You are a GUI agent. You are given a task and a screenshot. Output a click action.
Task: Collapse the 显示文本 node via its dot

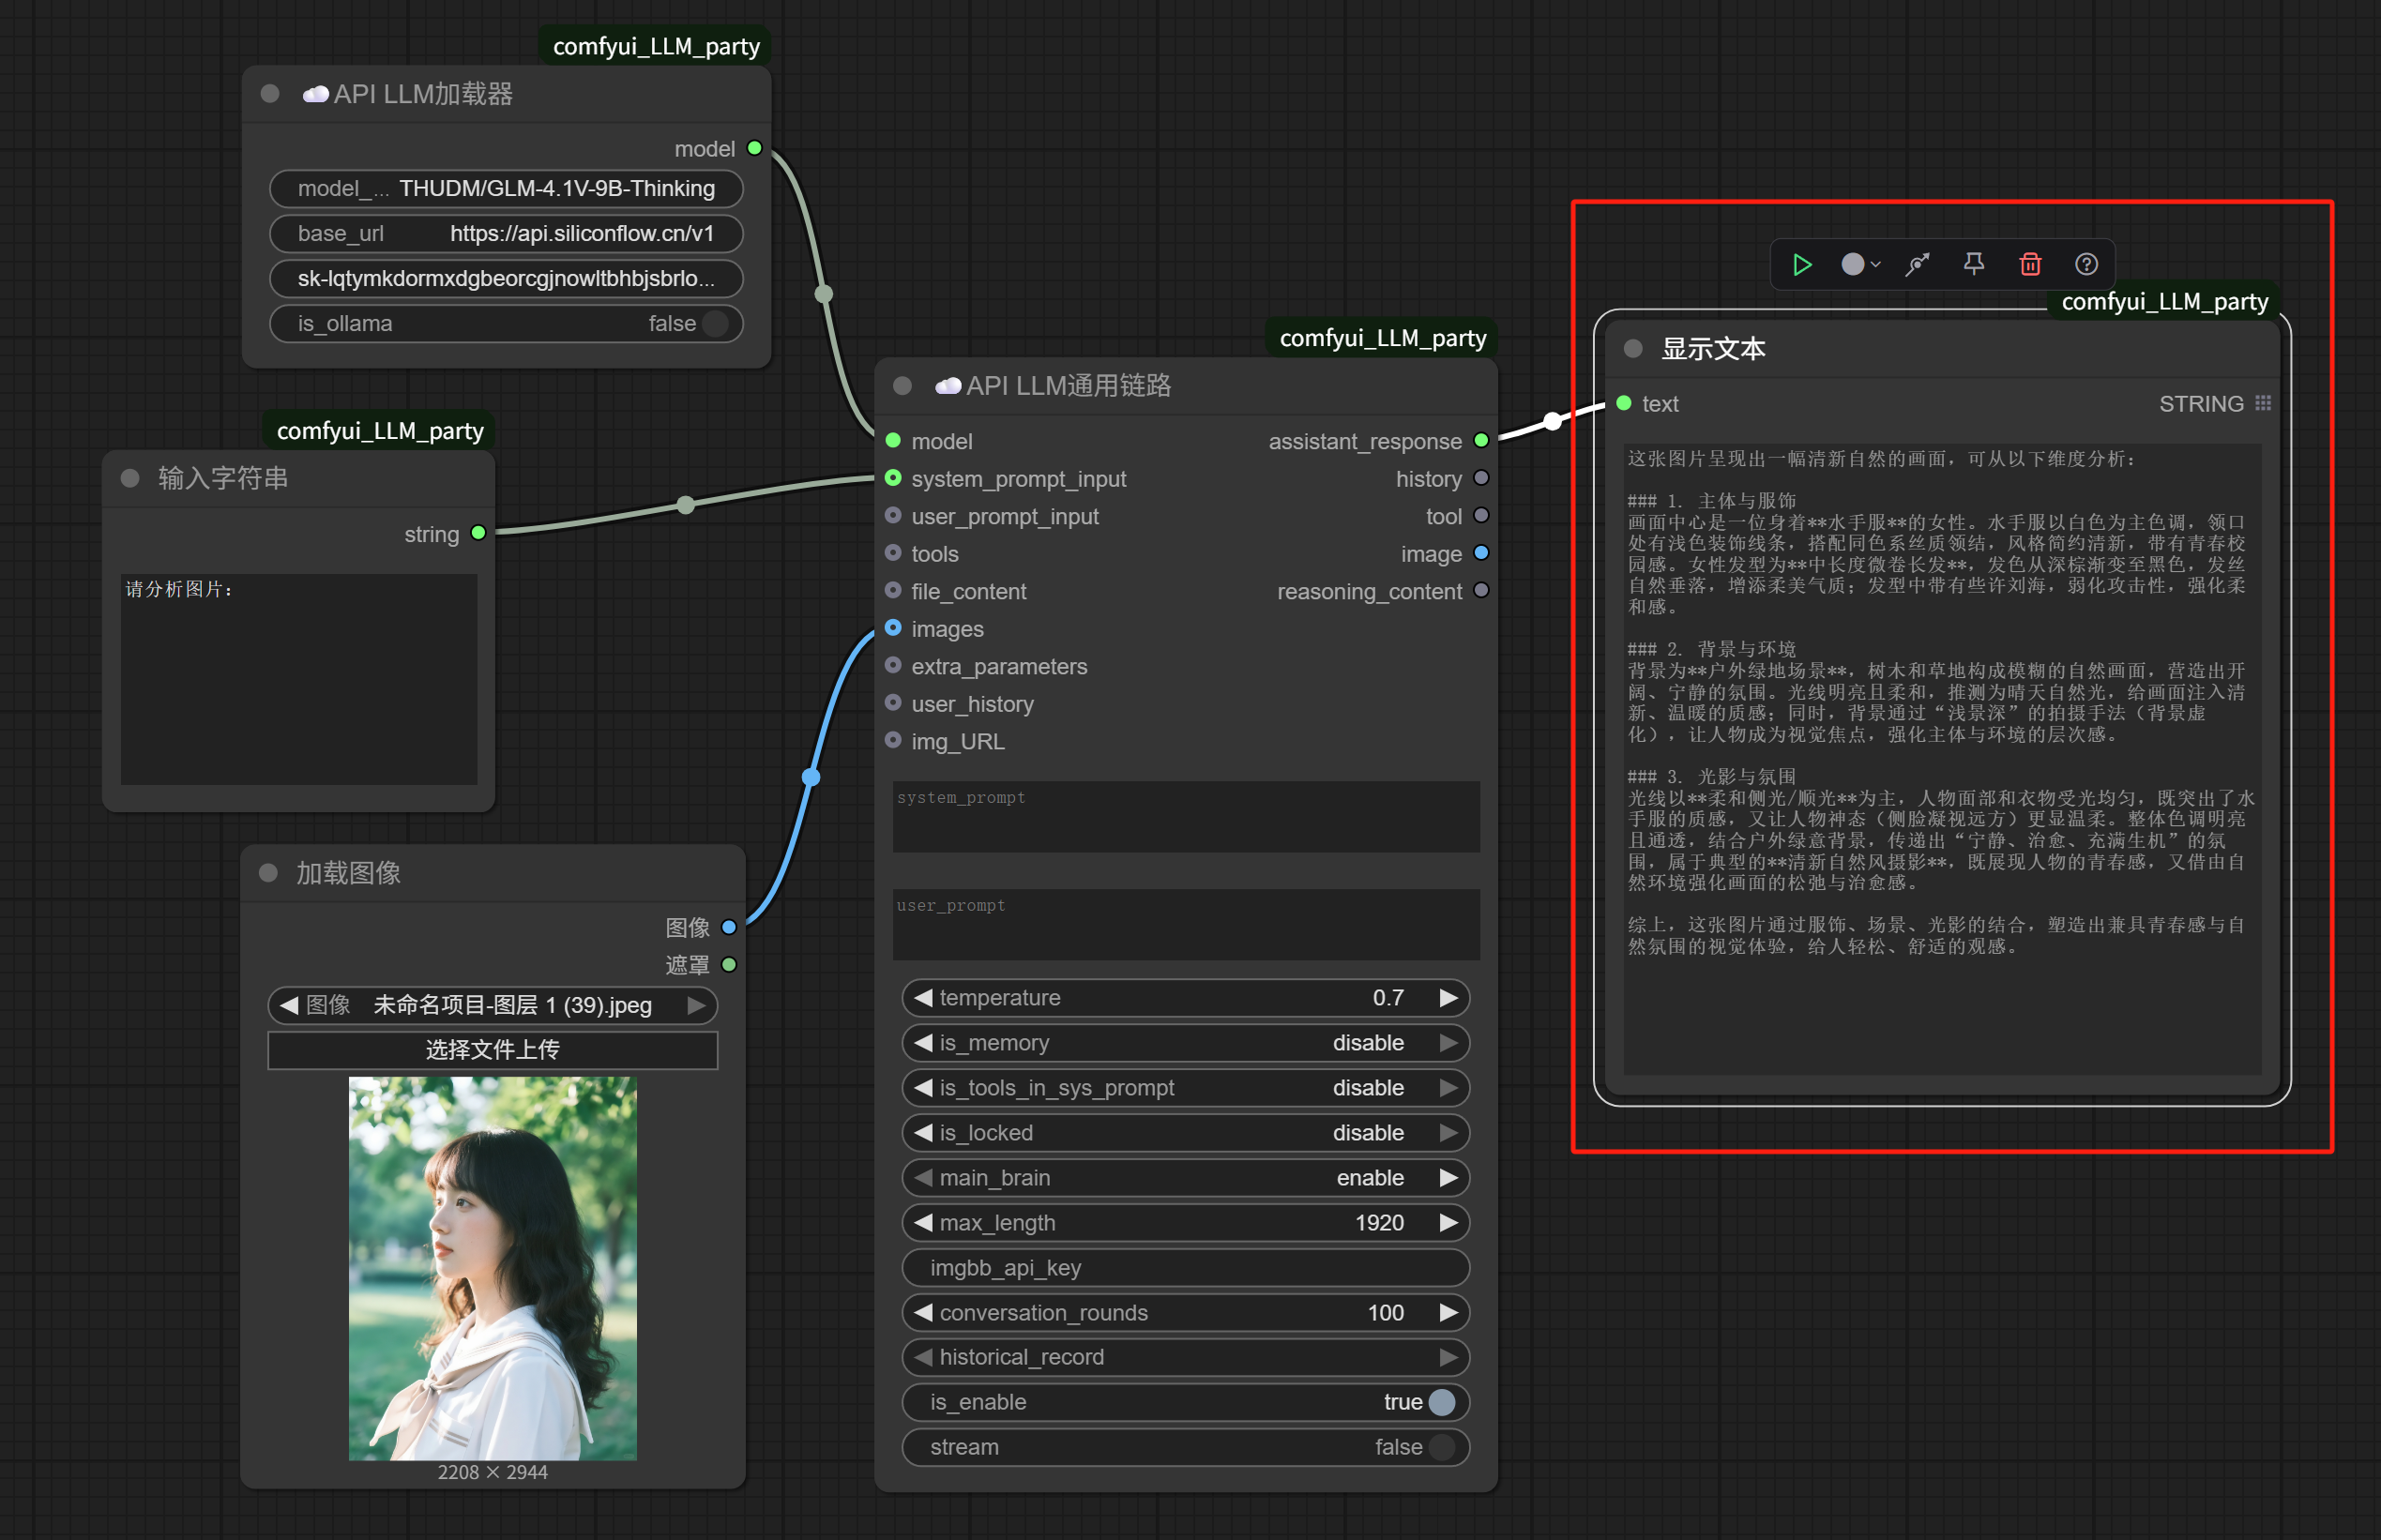1633,348
